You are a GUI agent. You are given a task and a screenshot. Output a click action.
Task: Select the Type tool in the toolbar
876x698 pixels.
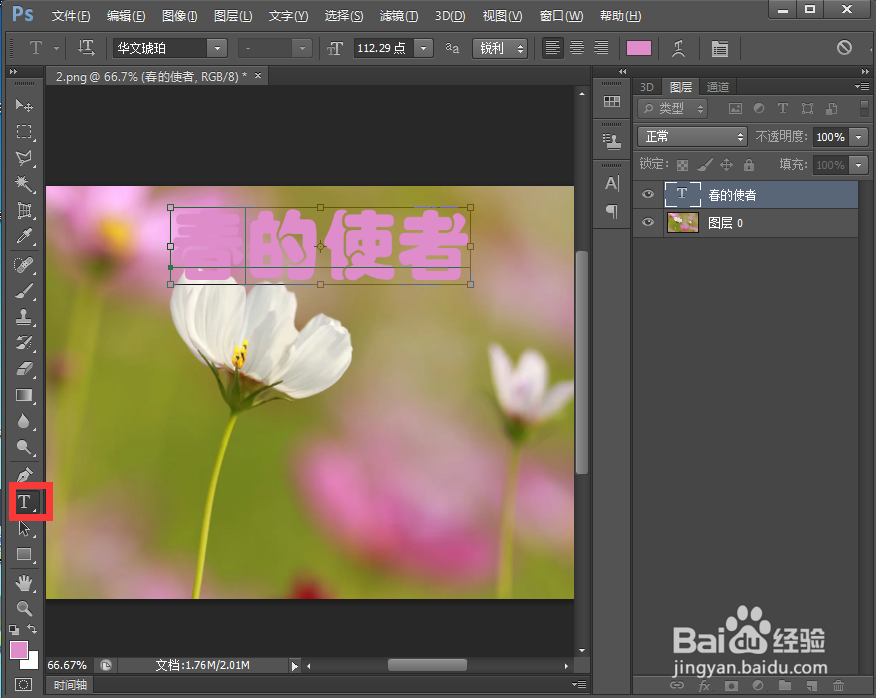[24, 502]
